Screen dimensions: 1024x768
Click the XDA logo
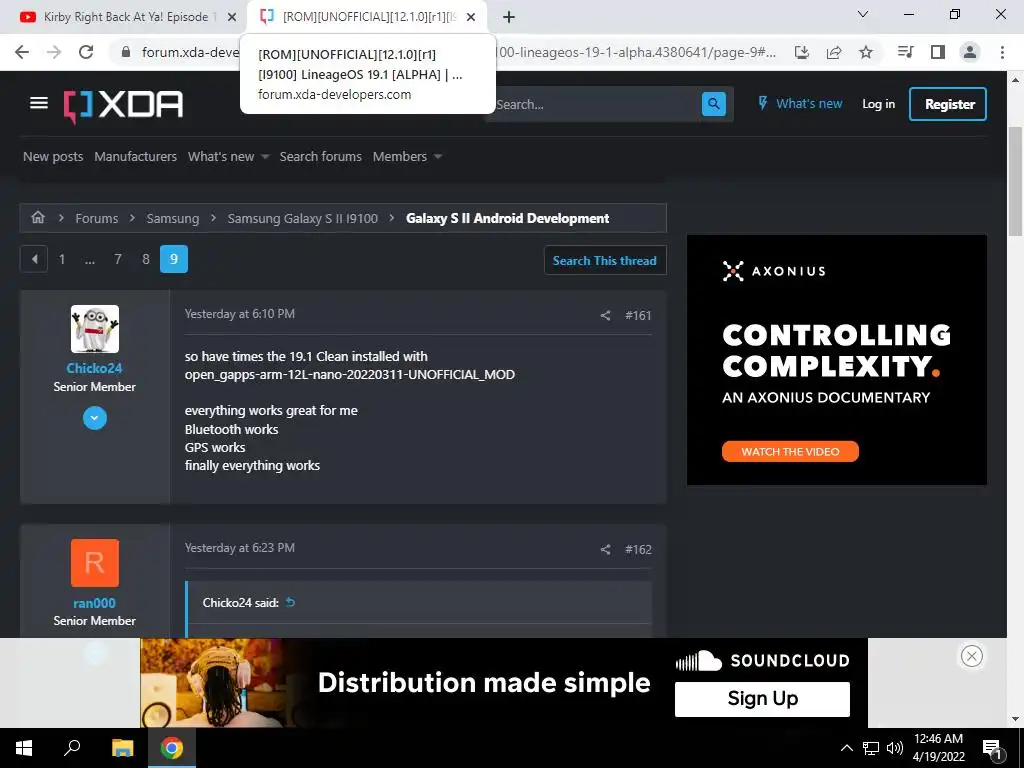tap(123, 105)
